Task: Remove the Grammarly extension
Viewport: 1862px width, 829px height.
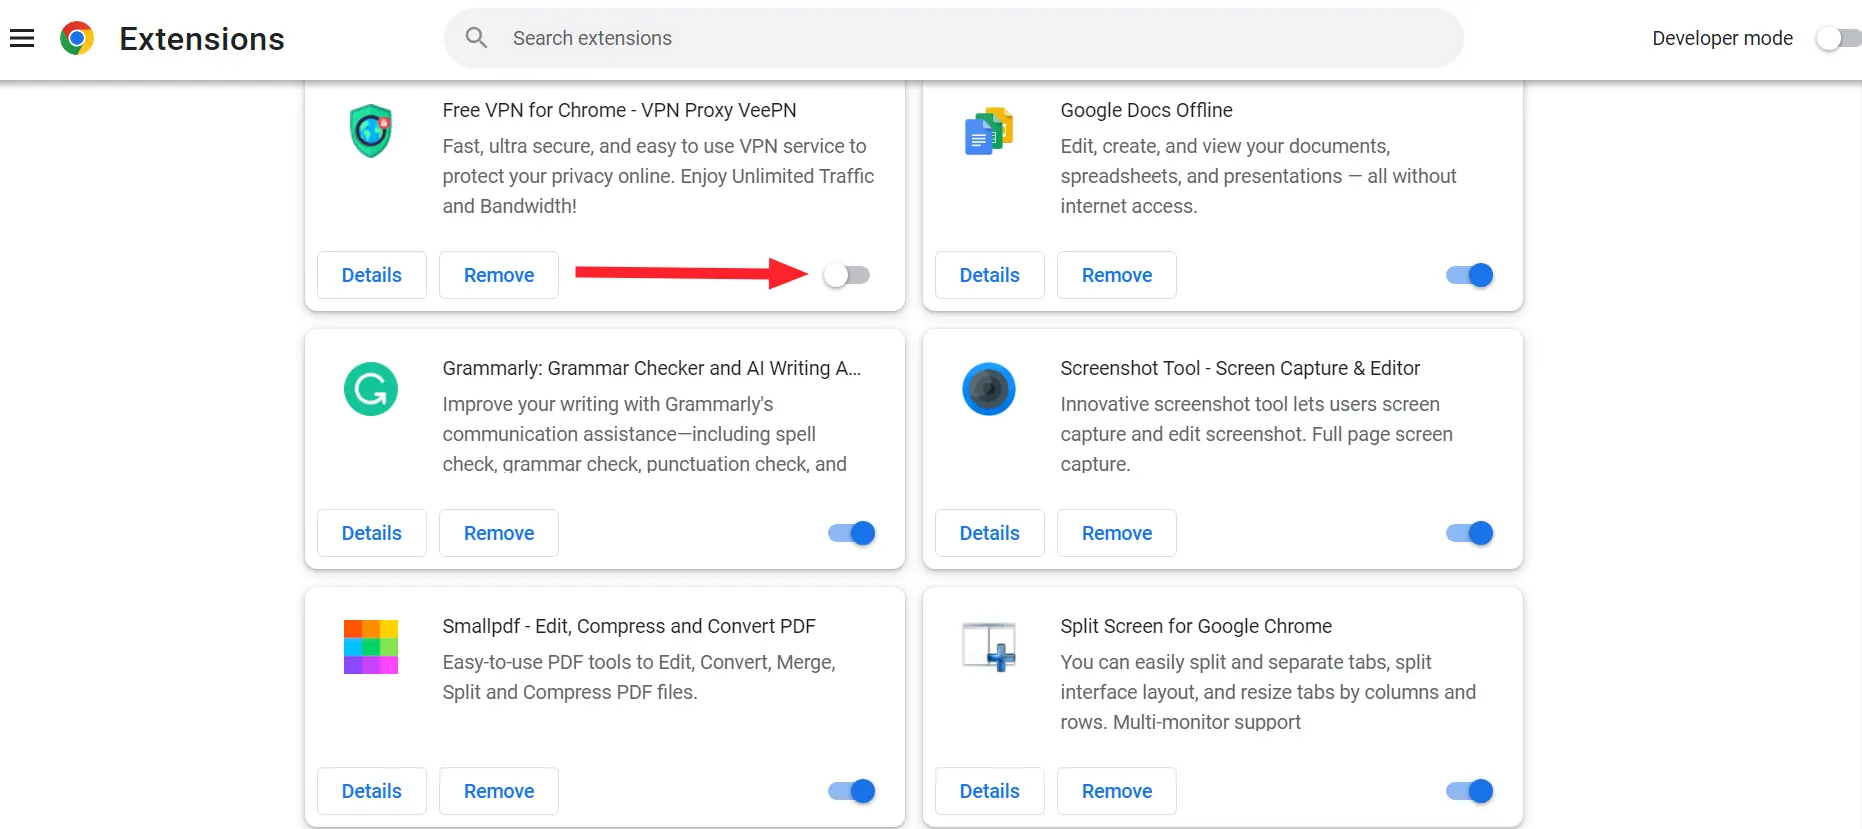Action: (x=499, y=533)
